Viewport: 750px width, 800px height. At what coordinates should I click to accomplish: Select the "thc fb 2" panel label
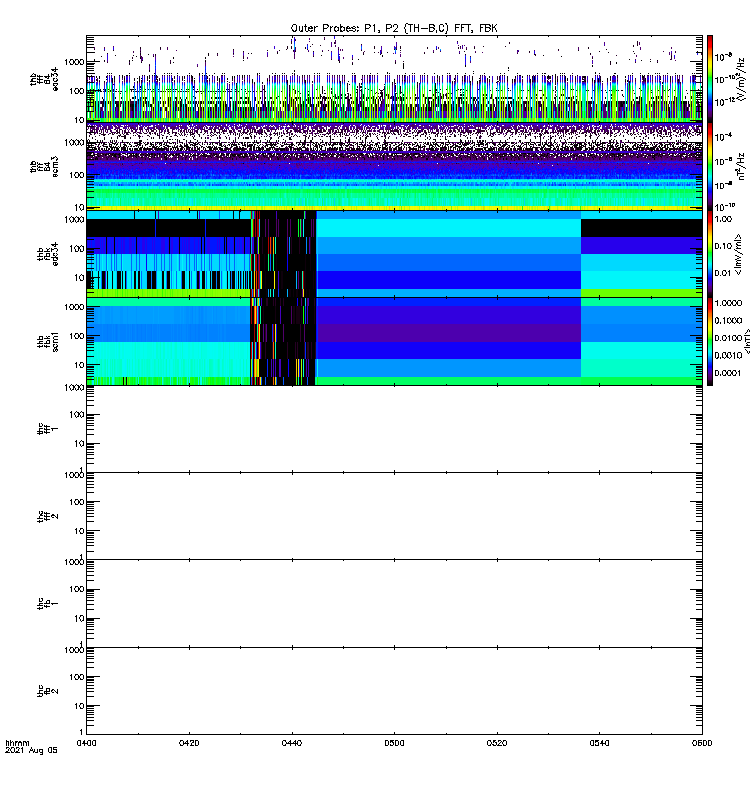(x=48, y=691)
